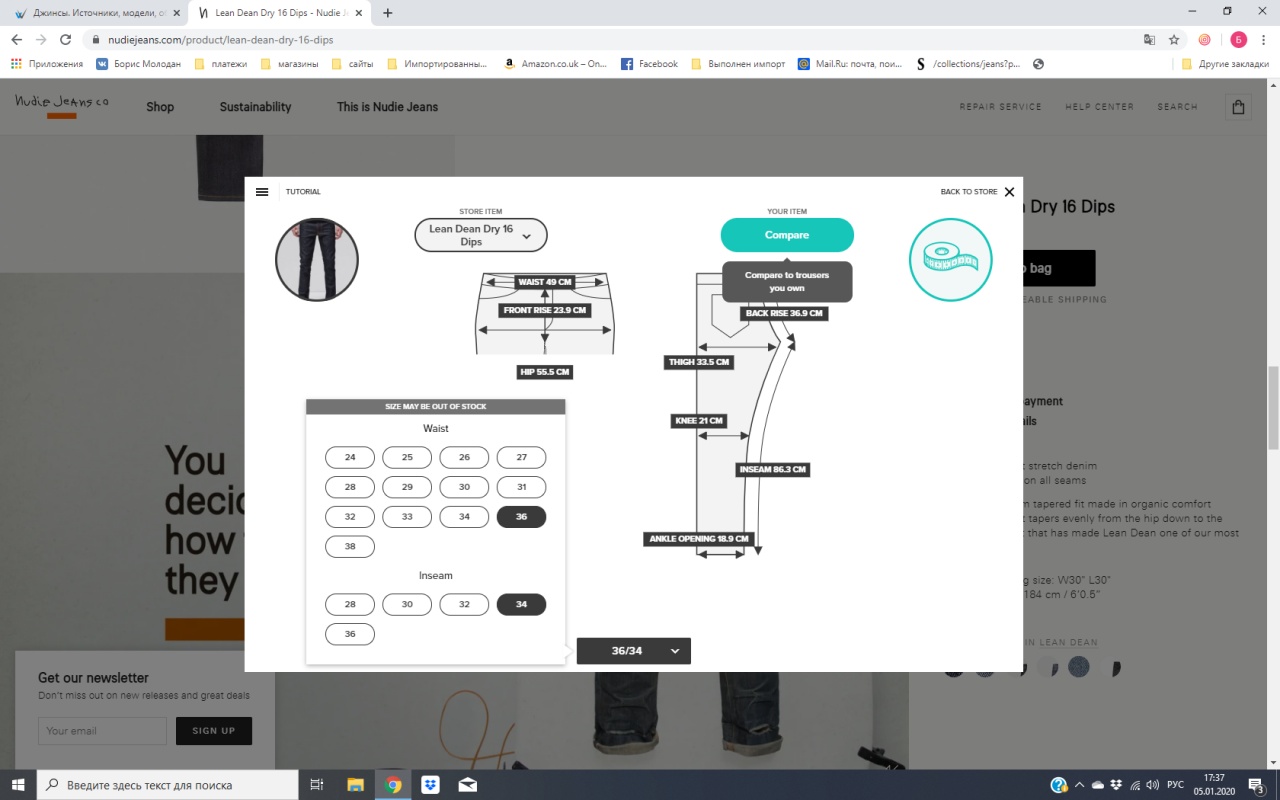
Task: Open the Chrome three-dot menu
Action: 1263,40
